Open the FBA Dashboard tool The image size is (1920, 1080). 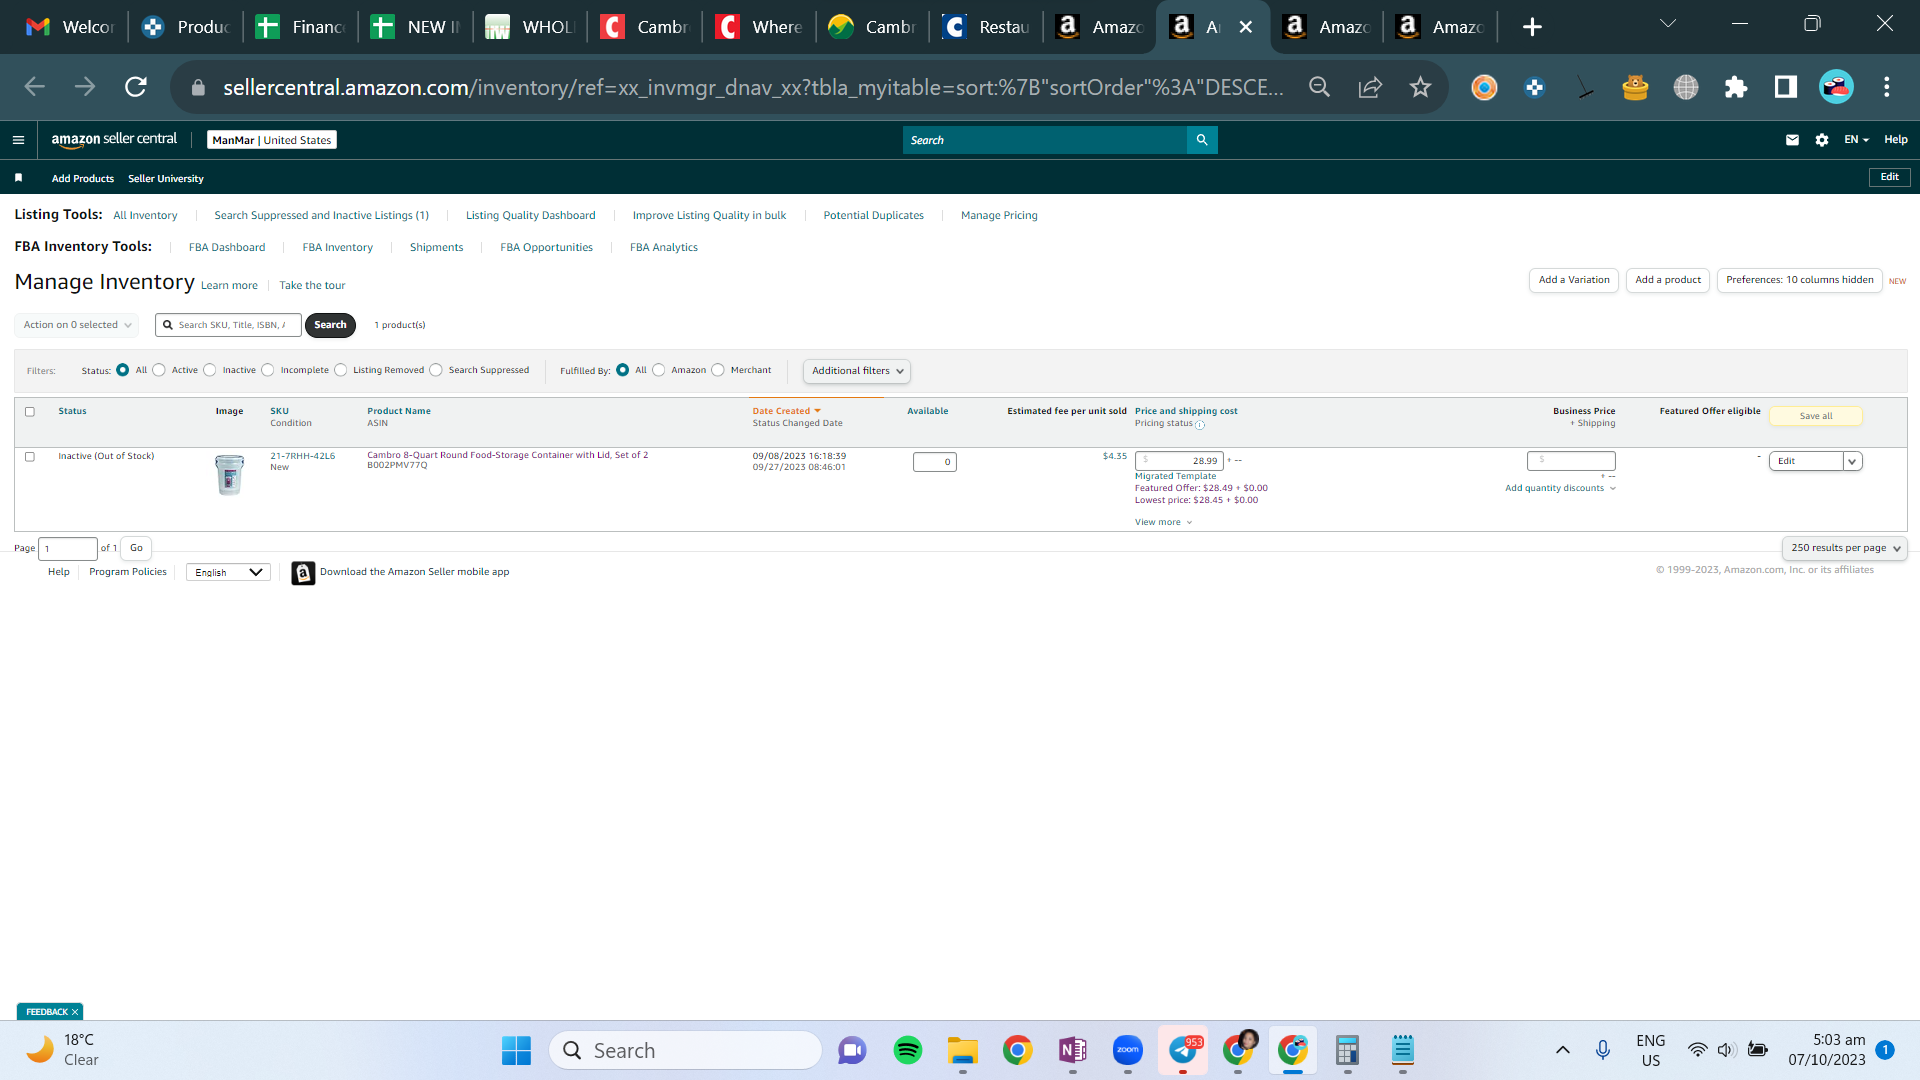(x=227, y=247)
